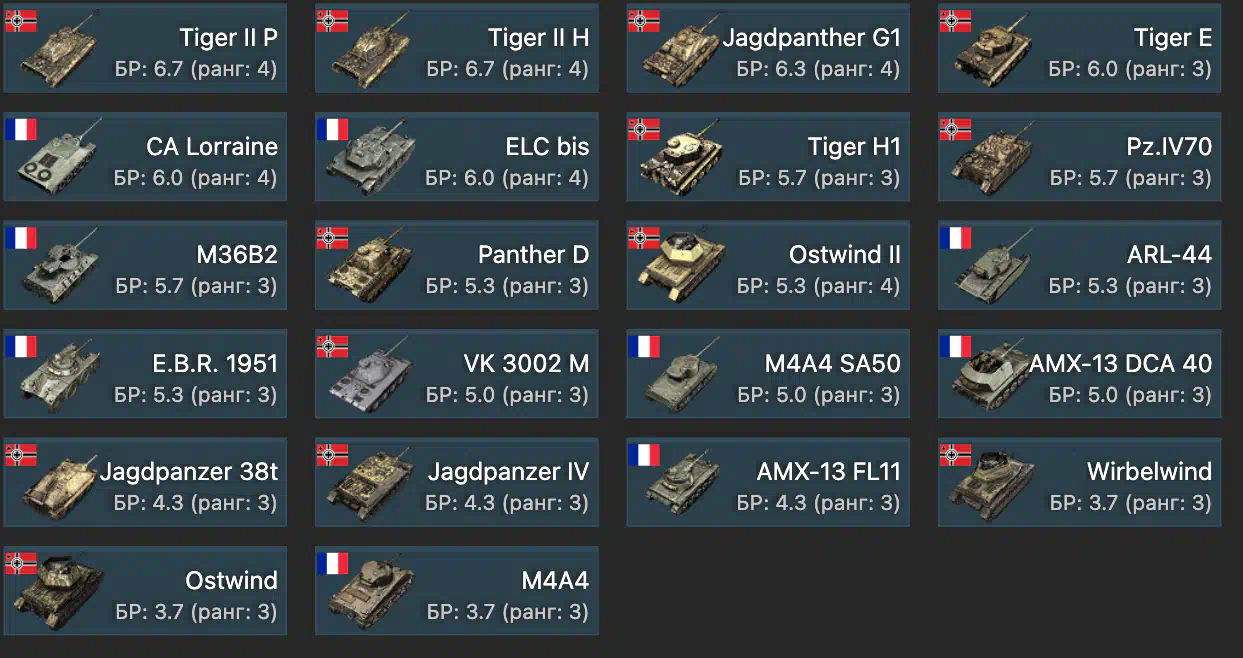Click the Wirbelwind vehicle card
1243x658 pixels.
click(x=1080, y=482)
